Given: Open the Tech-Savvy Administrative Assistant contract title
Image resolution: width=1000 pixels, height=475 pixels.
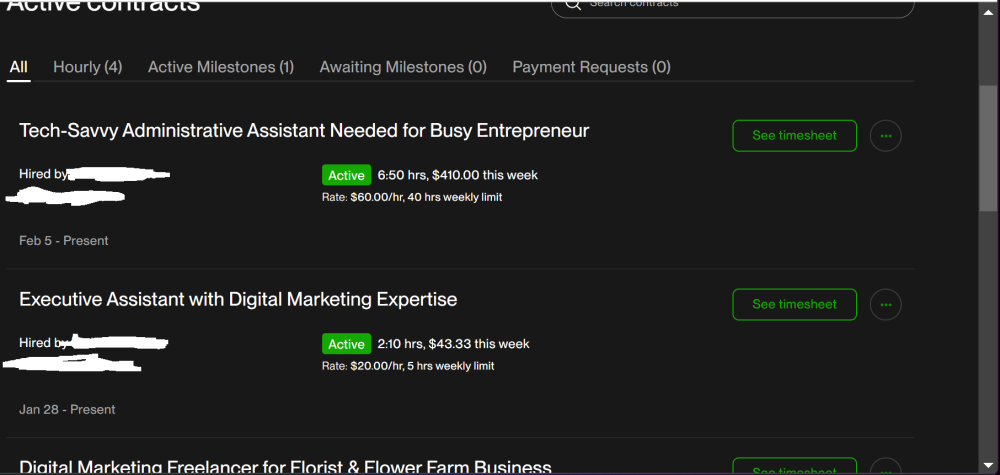Looking at the screenshot, I should pyautogui.click(x=304, y=131).
